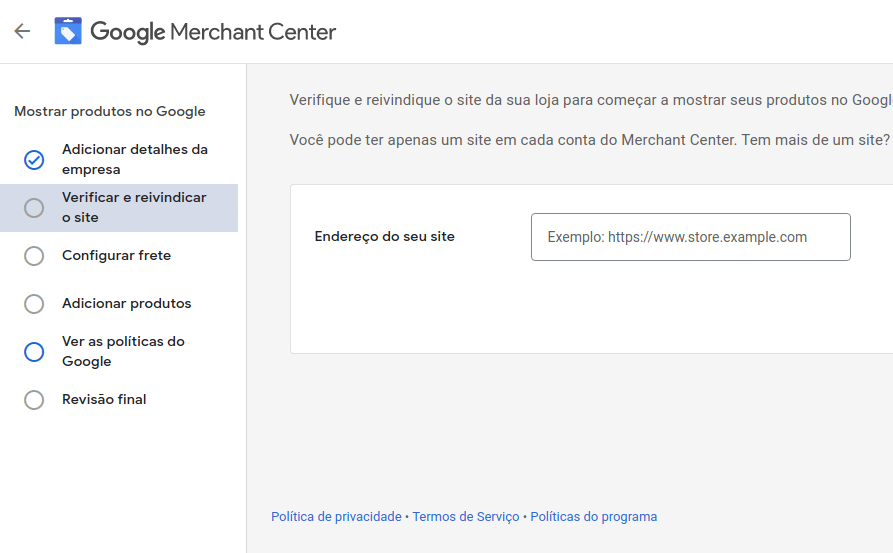The image size is (893, 553).
Task: Click the Merchant Center tag logo
Action: tap(68, 31)
